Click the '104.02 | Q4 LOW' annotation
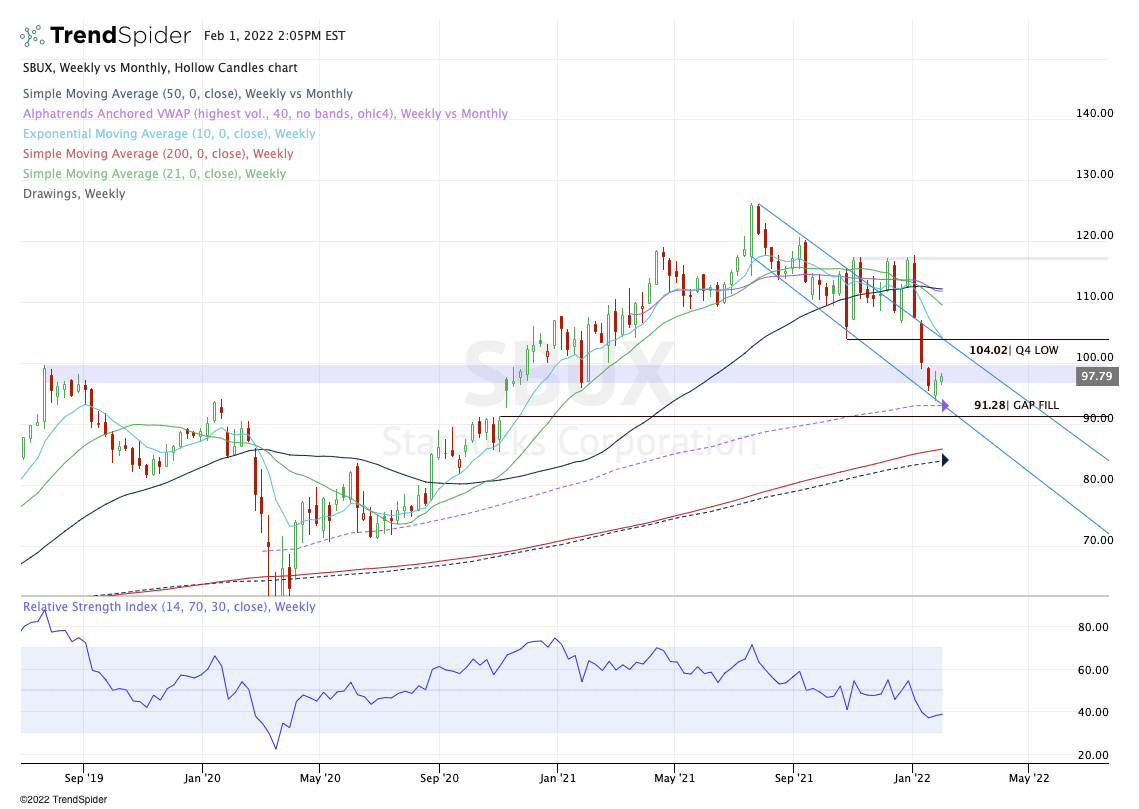The image size is (1139, 809). (1013, 350)
